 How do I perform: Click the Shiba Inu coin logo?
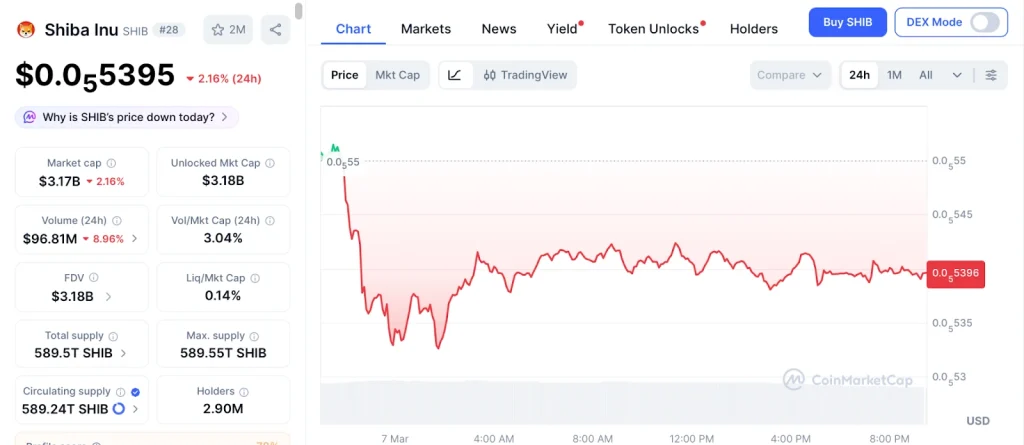(x=27, y=29)
